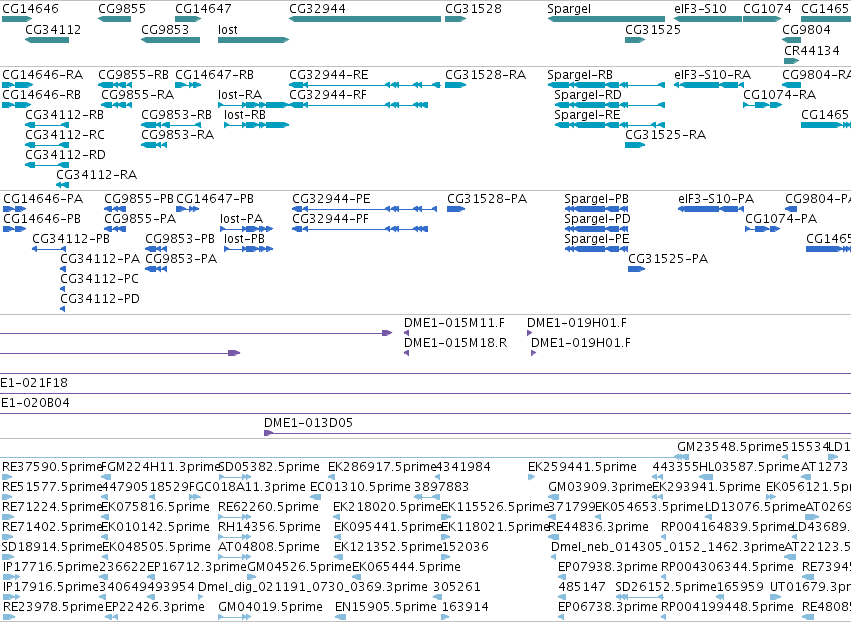Click the lost-RA transcript label
This screenshot has height=622, width=851.
tap(240, 94)
